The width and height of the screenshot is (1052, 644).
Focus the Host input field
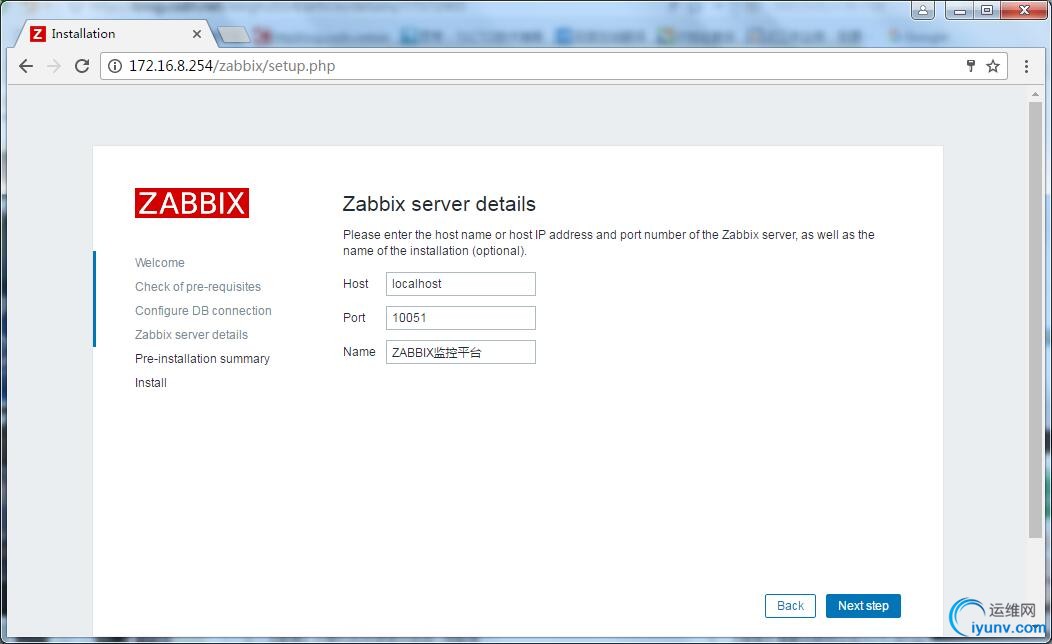point(460,284)
